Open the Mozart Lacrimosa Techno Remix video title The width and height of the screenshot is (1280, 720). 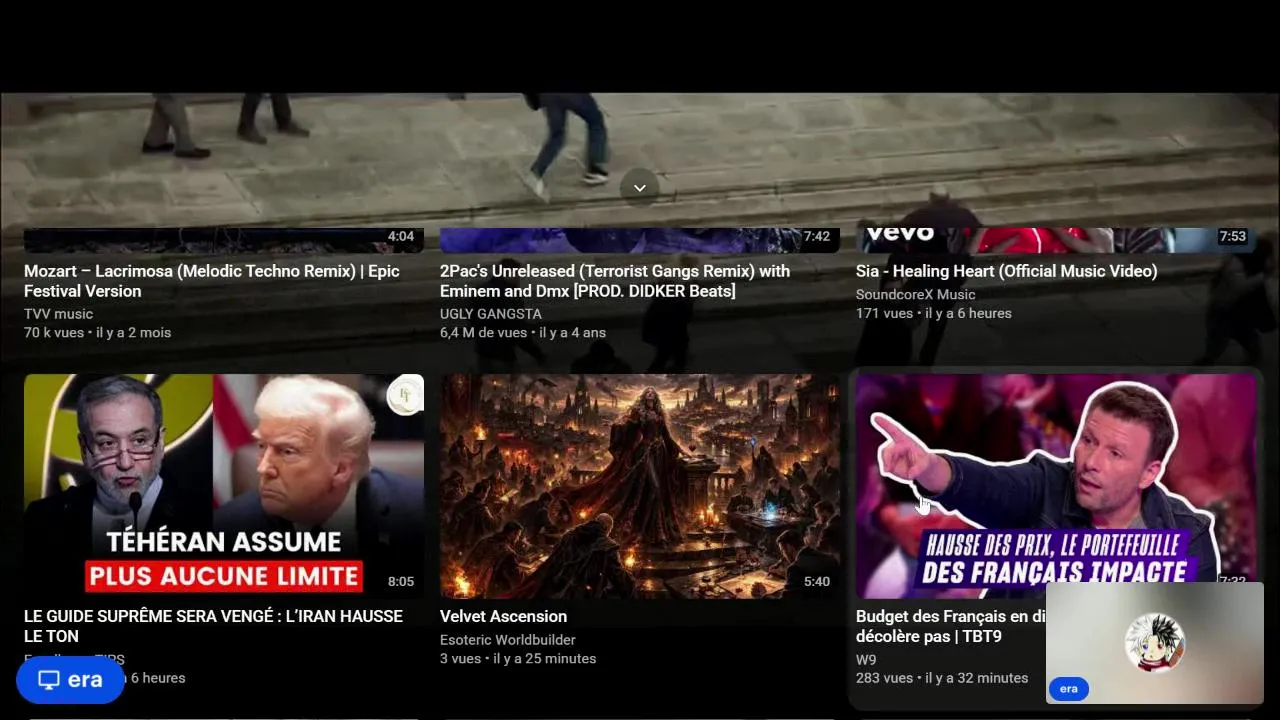pos(212,281)
